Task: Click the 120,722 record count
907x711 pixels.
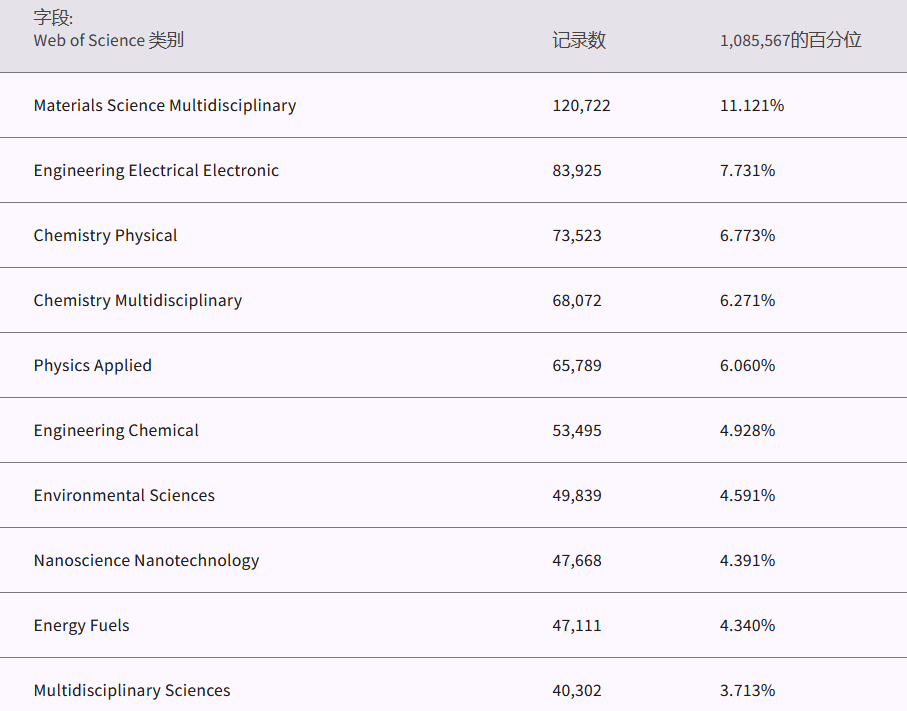Action: click(x=581, y=105)
